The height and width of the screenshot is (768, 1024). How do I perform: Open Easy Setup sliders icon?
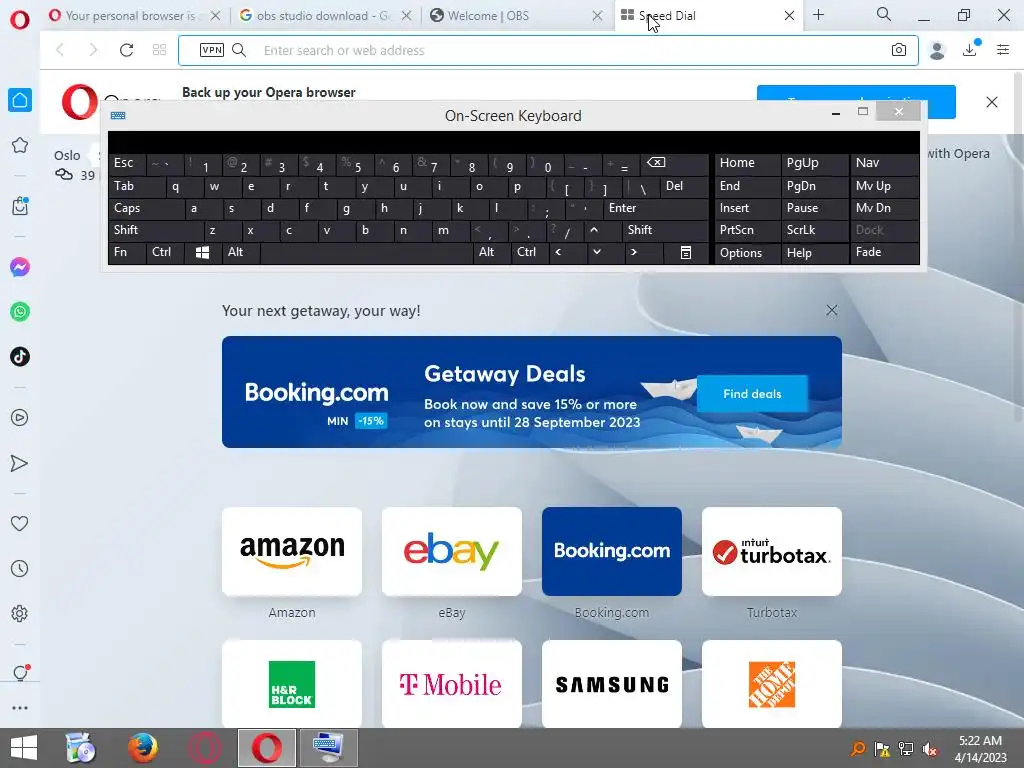(x=1003, y=50)
